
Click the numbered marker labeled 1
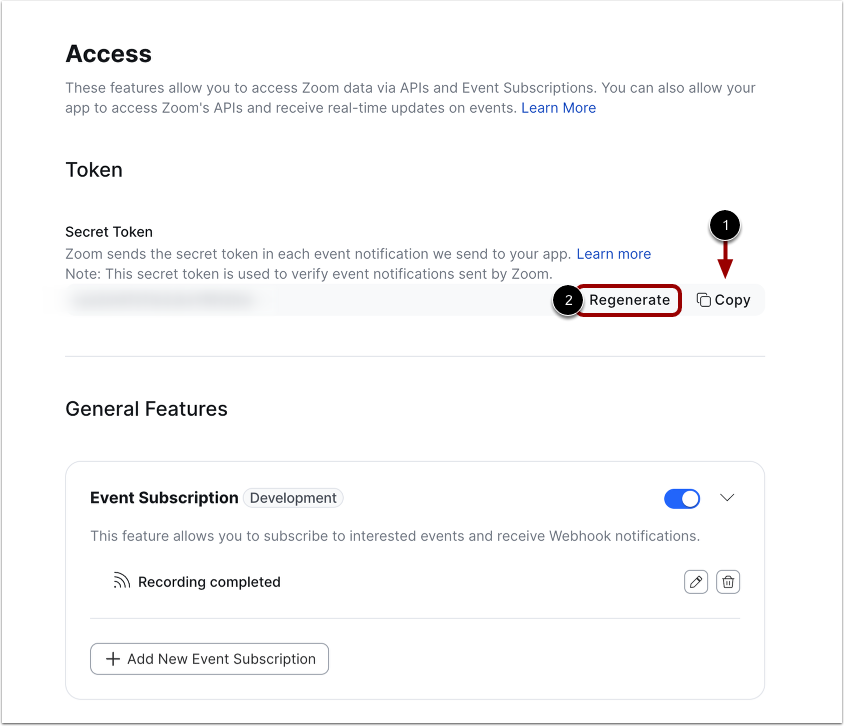tap(723, 225)
